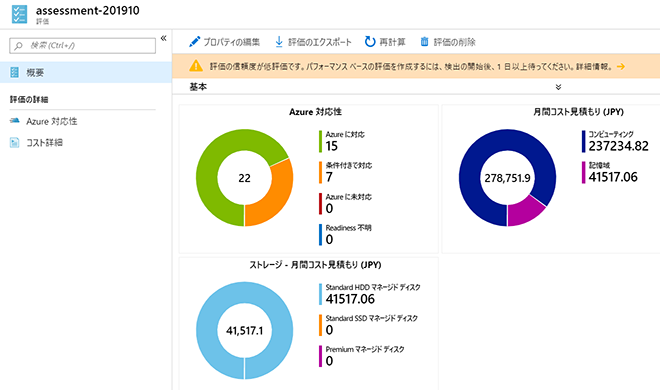This screenshot has height=390, width=660.
Task: Click the trash can delete icon
Action: pos(424,42)
